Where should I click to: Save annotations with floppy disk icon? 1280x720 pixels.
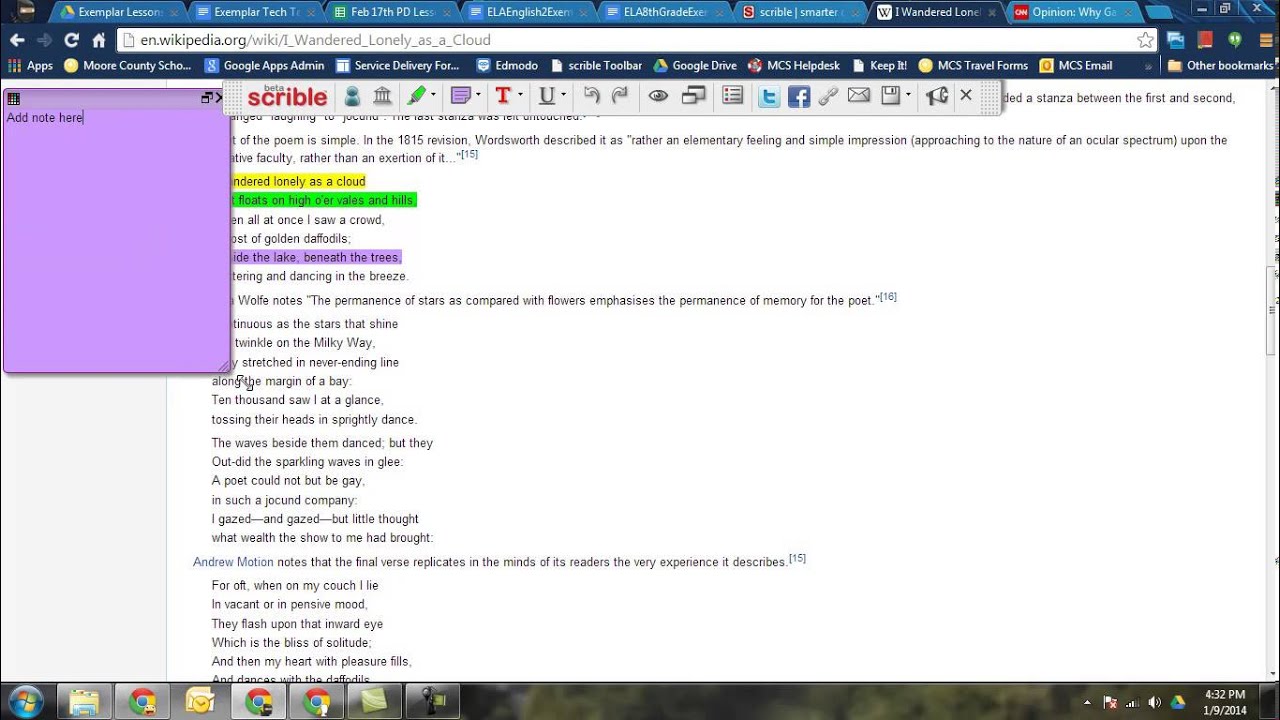click(891, 96)
